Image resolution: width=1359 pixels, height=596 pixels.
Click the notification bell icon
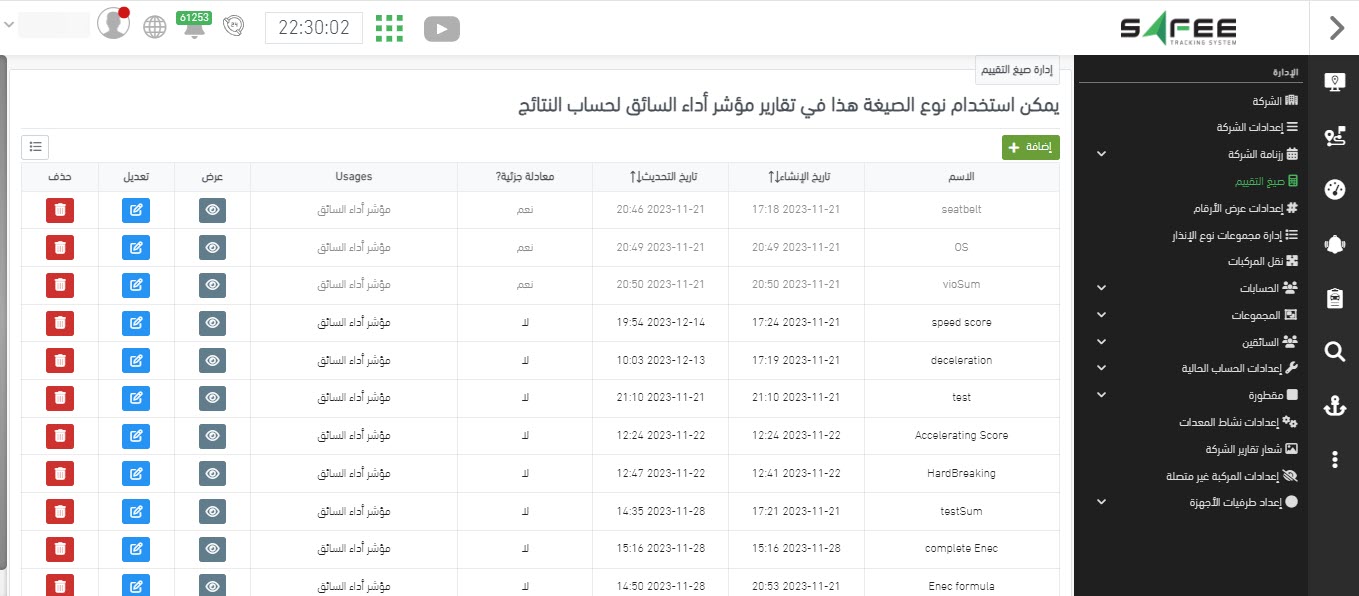[x=193, y=28]
